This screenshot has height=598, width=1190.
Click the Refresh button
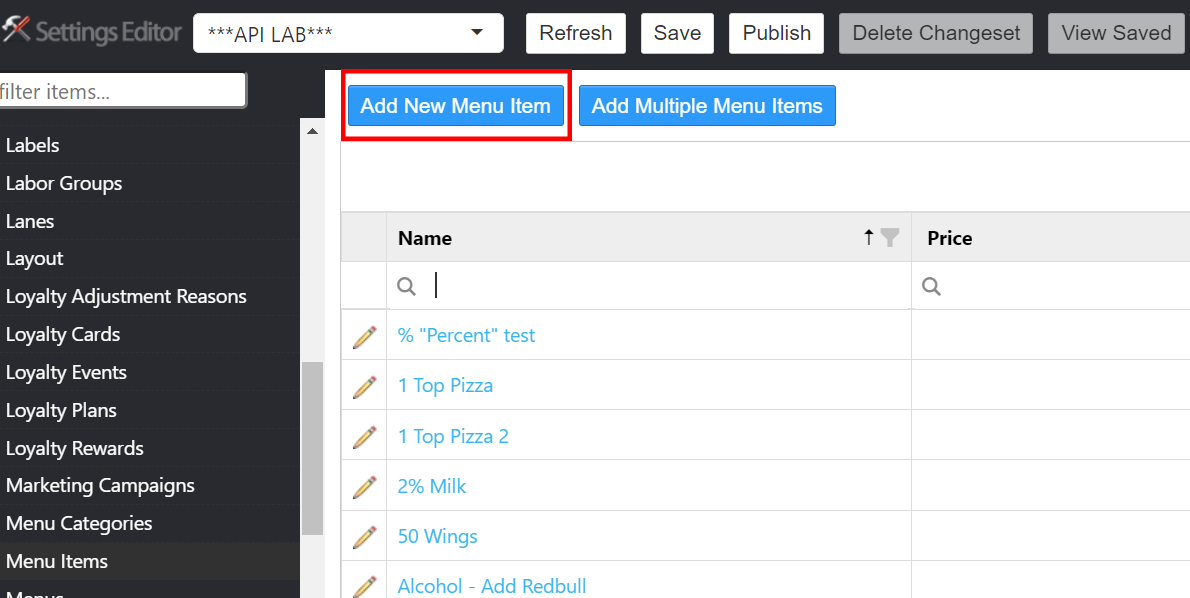point(575,33)
